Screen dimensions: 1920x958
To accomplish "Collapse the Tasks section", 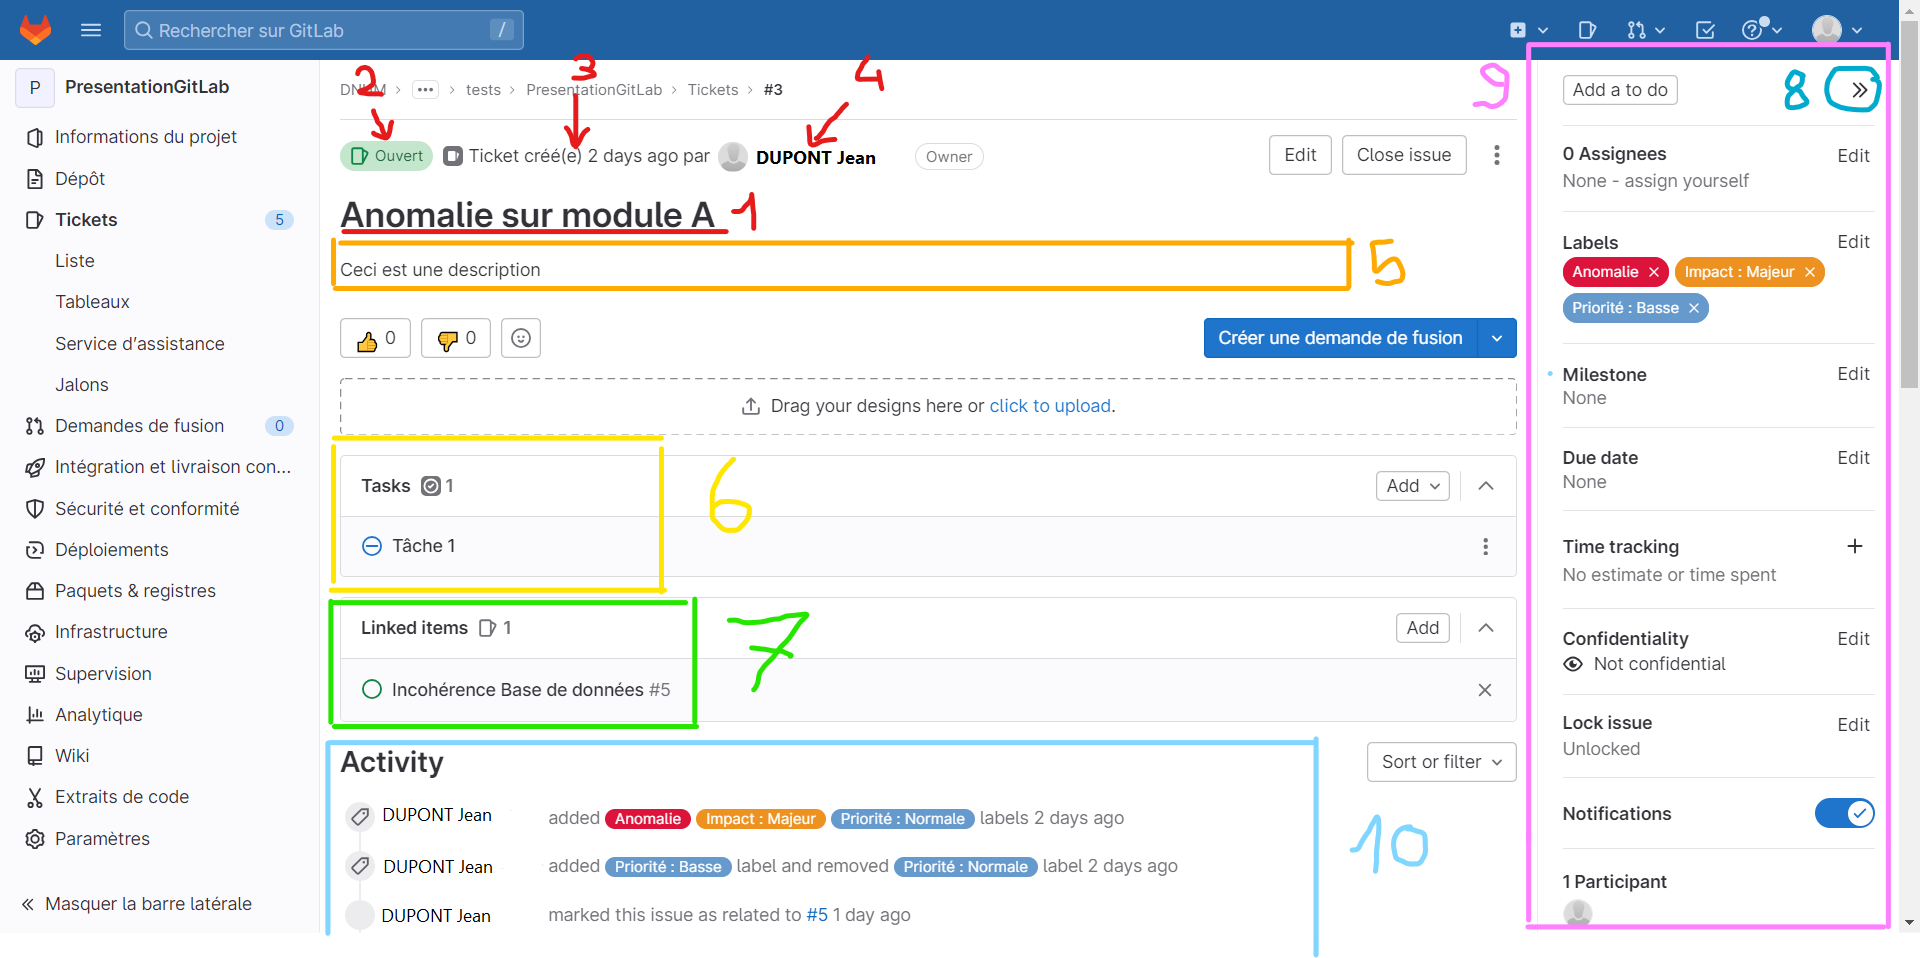I will 1486,486.
